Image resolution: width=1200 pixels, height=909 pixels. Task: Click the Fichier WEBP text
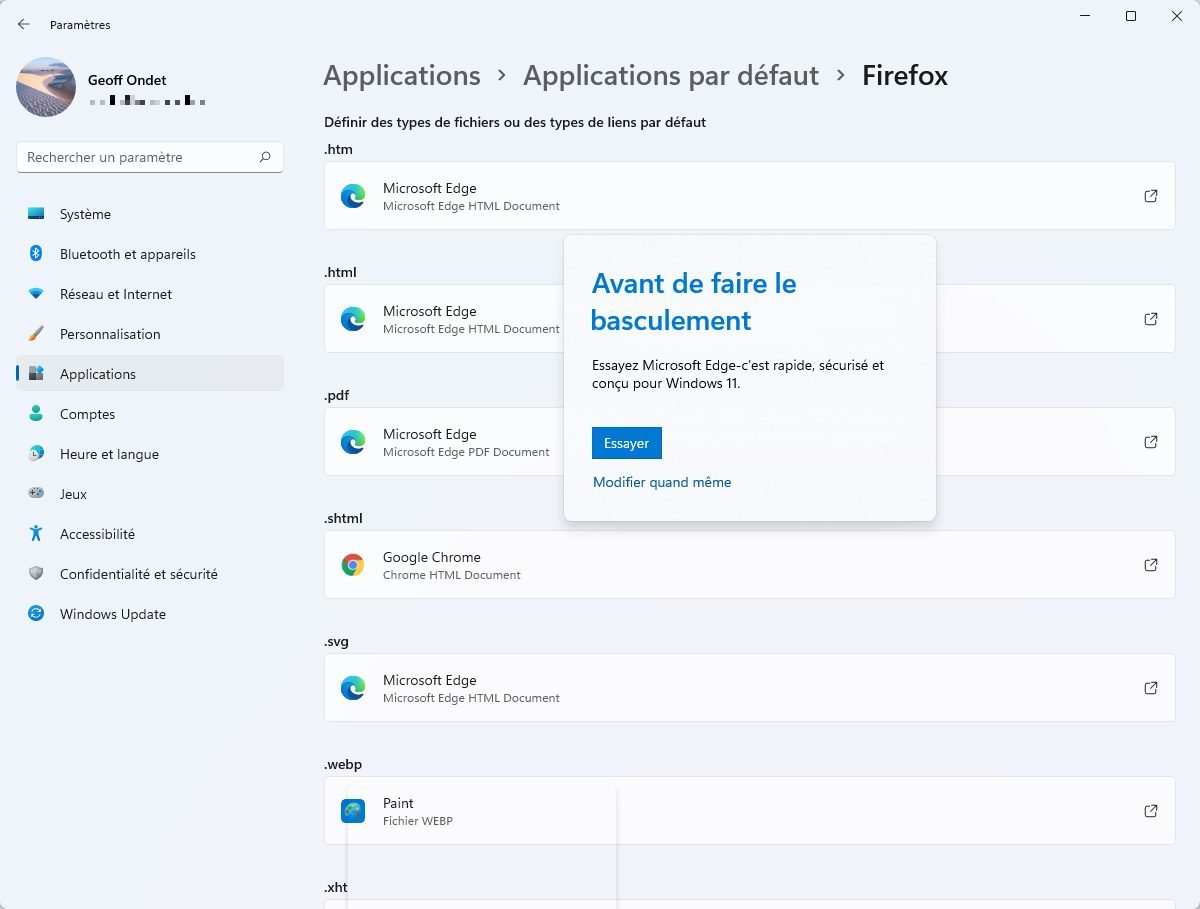coord(418,821)
